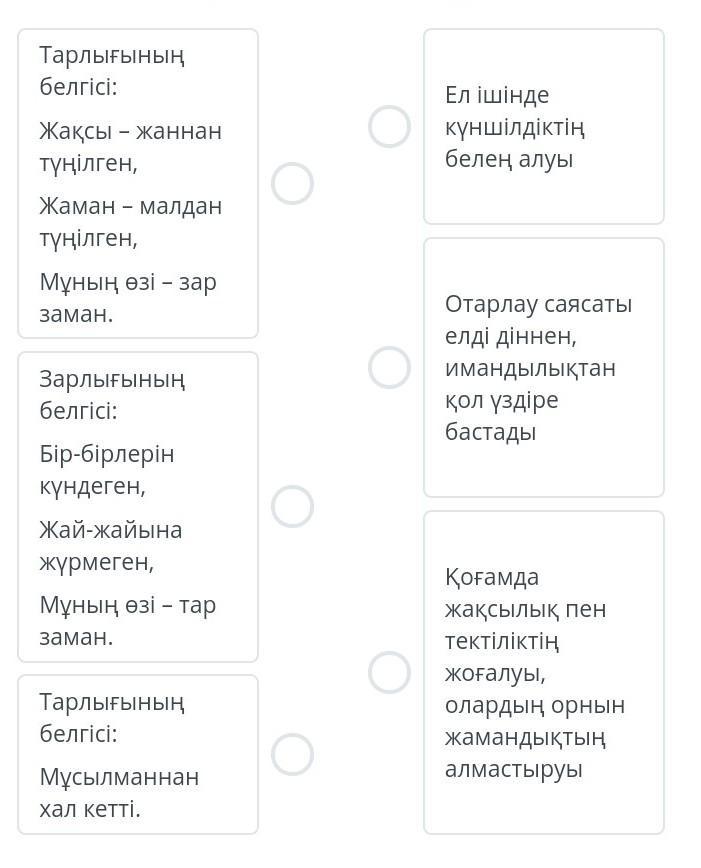701x868 pixels.
Task: Pick the "Қоғамда жақсылық пен тектіліктің жоғалуы" card
Action: (x=543, y=672)
